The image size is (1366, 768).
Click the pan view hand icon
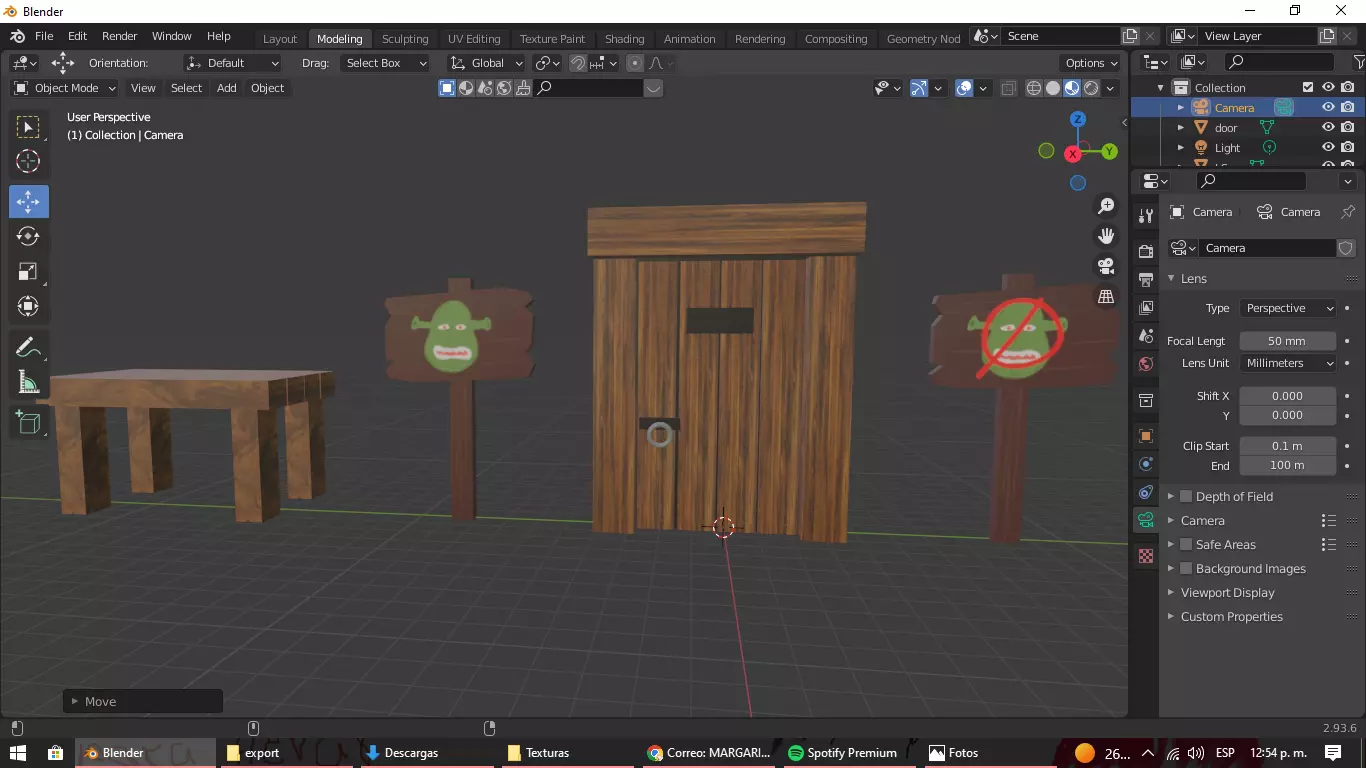(1106, 236)
